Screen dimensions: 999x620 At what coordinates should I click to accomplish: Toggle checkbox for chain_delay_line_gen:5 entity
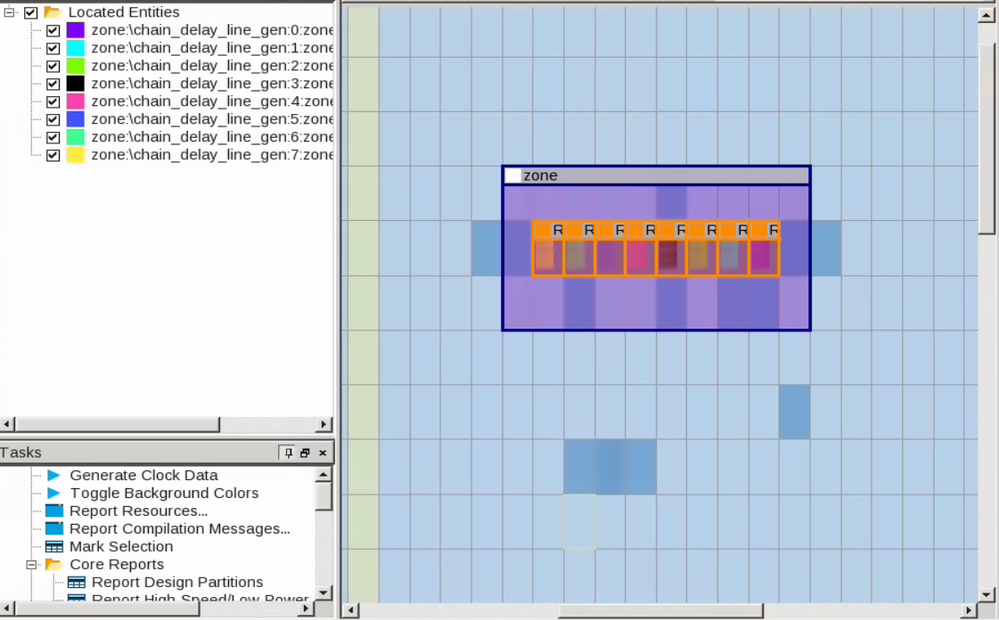[x=54, y=119]
